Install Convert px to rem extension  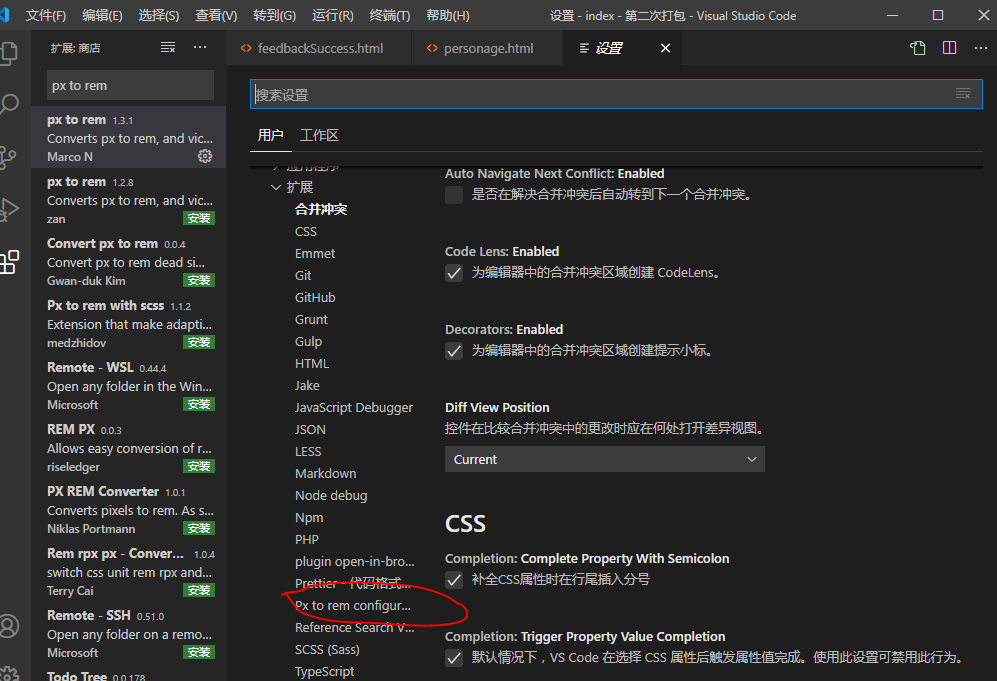(199, 280)
